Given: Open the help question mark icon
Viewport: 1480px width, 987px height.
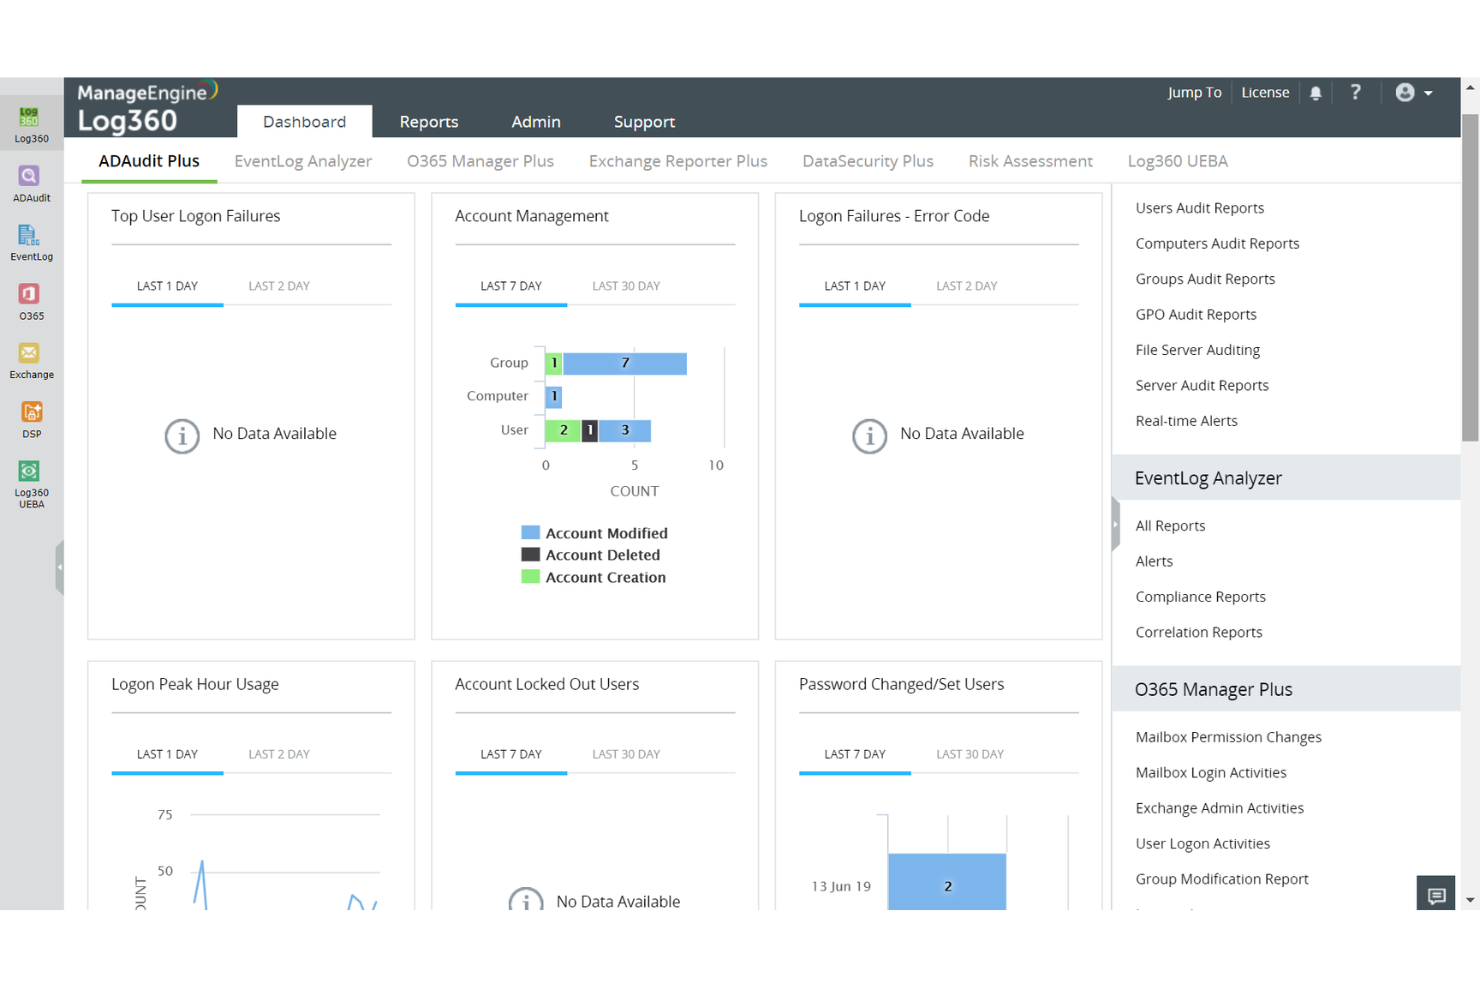Looking at the screenshot, I should pos(1356,92).
